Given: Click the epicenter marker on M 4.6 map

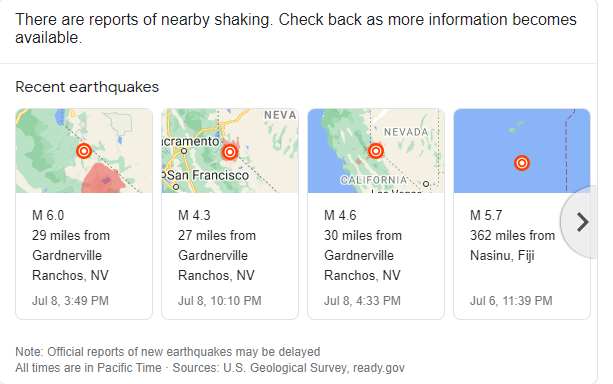Looking at the screenshot, I should click(x=376, y=151).
